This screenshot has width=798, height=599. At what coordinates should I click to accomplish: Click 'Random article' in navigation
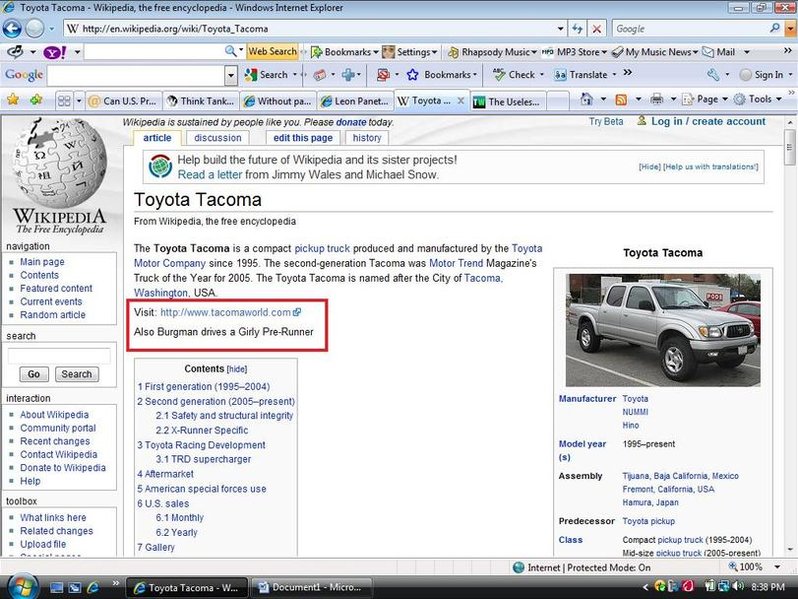coord(52,315)
